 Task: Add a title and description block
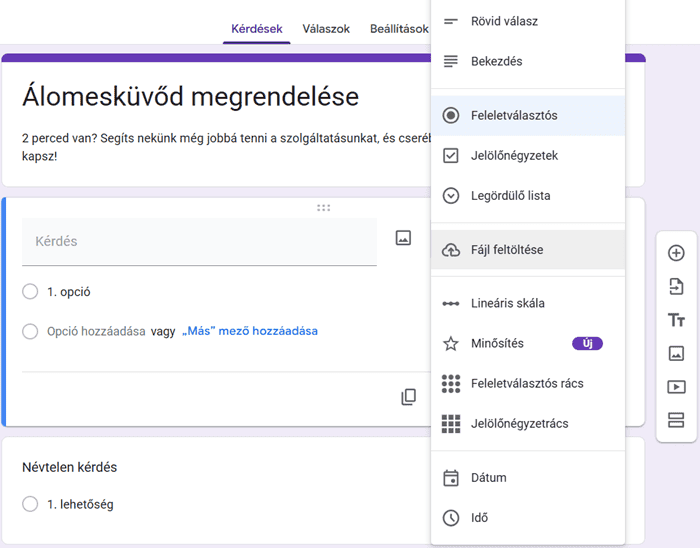(x=676, y=320)
